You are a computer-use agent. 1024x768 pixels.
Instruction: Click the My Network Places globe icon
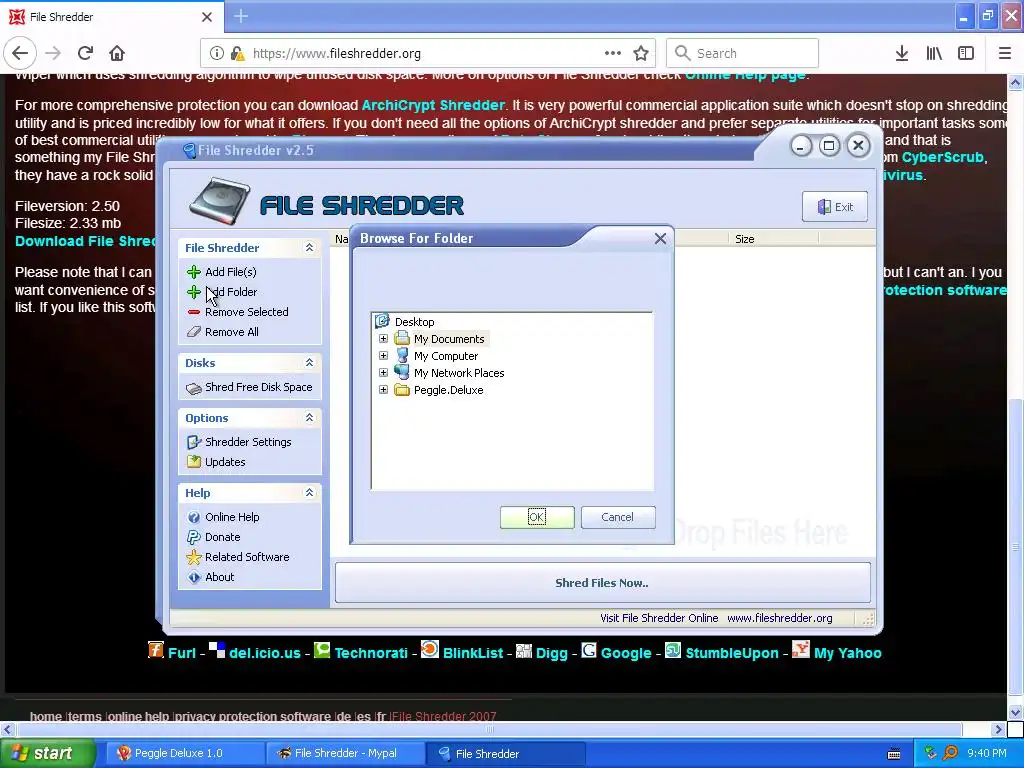coord(402,372)
